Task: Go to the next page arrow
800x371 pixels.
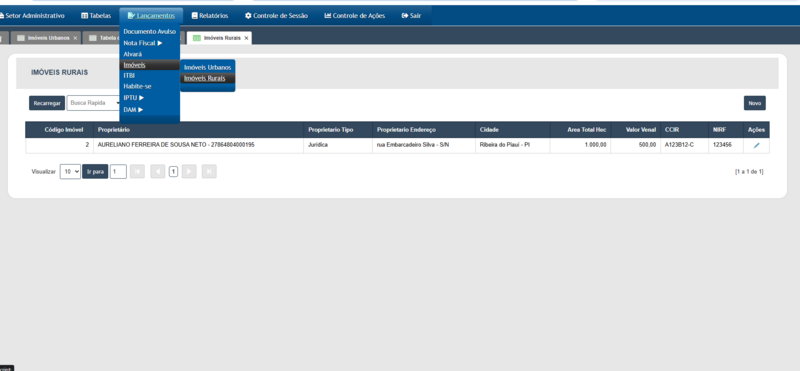Action: click(x=189, y=172)
